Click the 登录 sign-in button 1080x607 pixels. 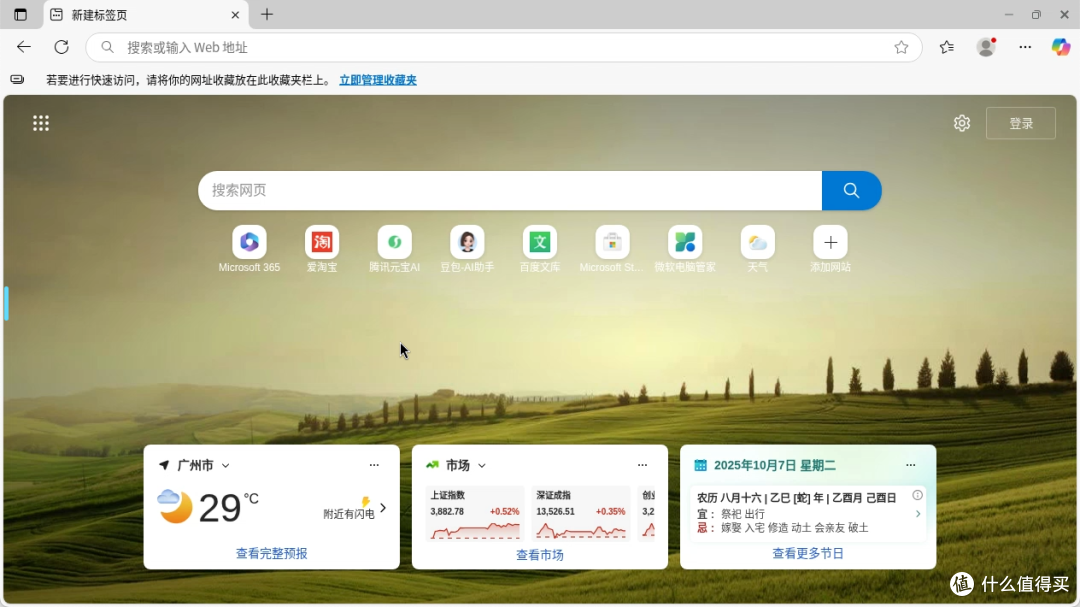[x=1021, y=122]
